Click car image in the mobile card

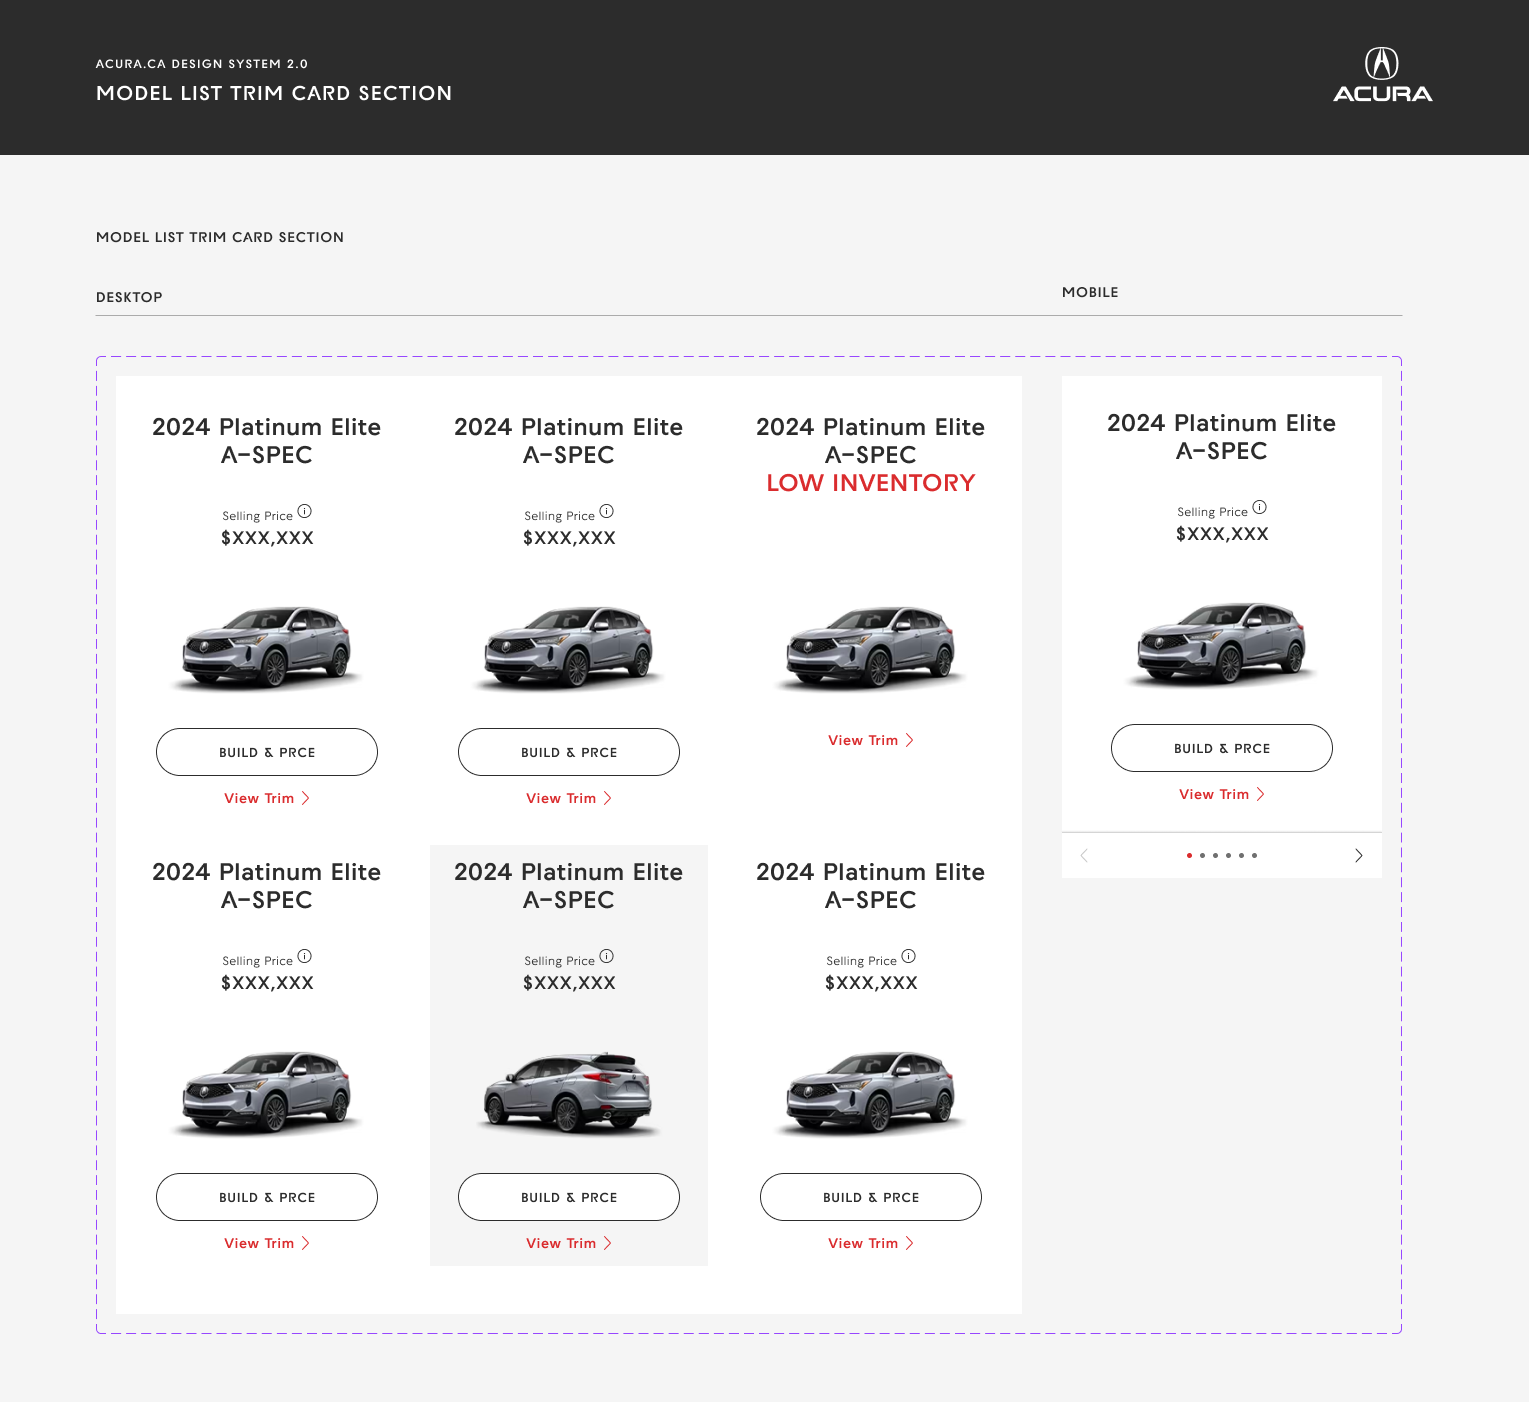[x=1222, y=643]
